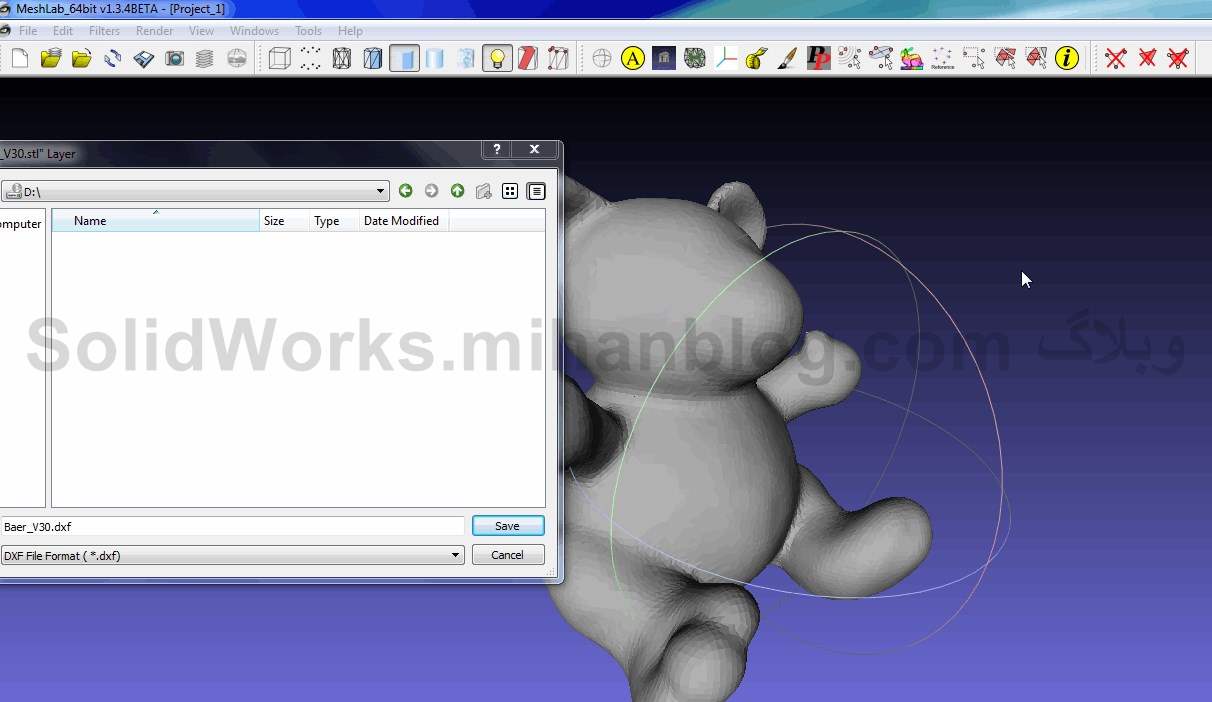
Task: Select the Z-painting brush tool
Action: (x=788, y=59)
